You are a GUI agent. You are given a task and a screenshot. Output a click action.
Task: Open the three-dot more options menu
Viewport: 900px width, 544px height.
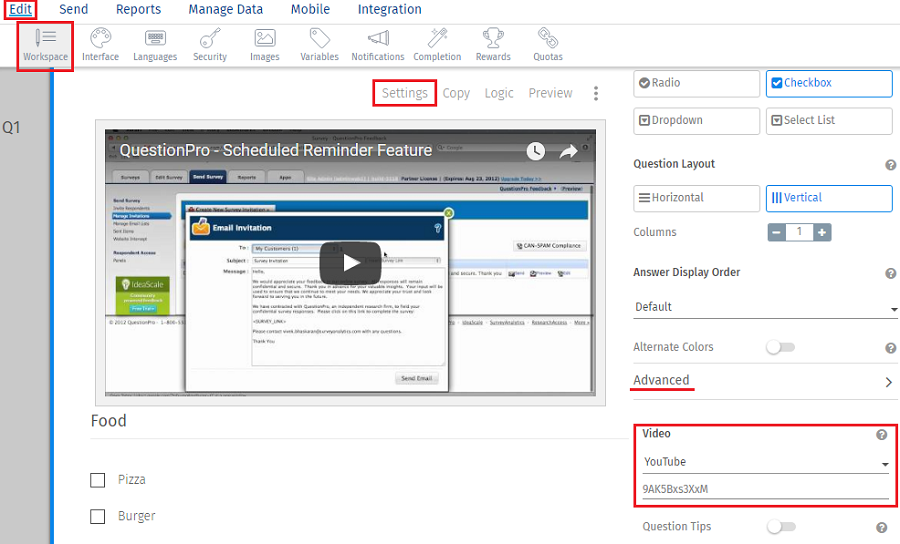point(596,94)
